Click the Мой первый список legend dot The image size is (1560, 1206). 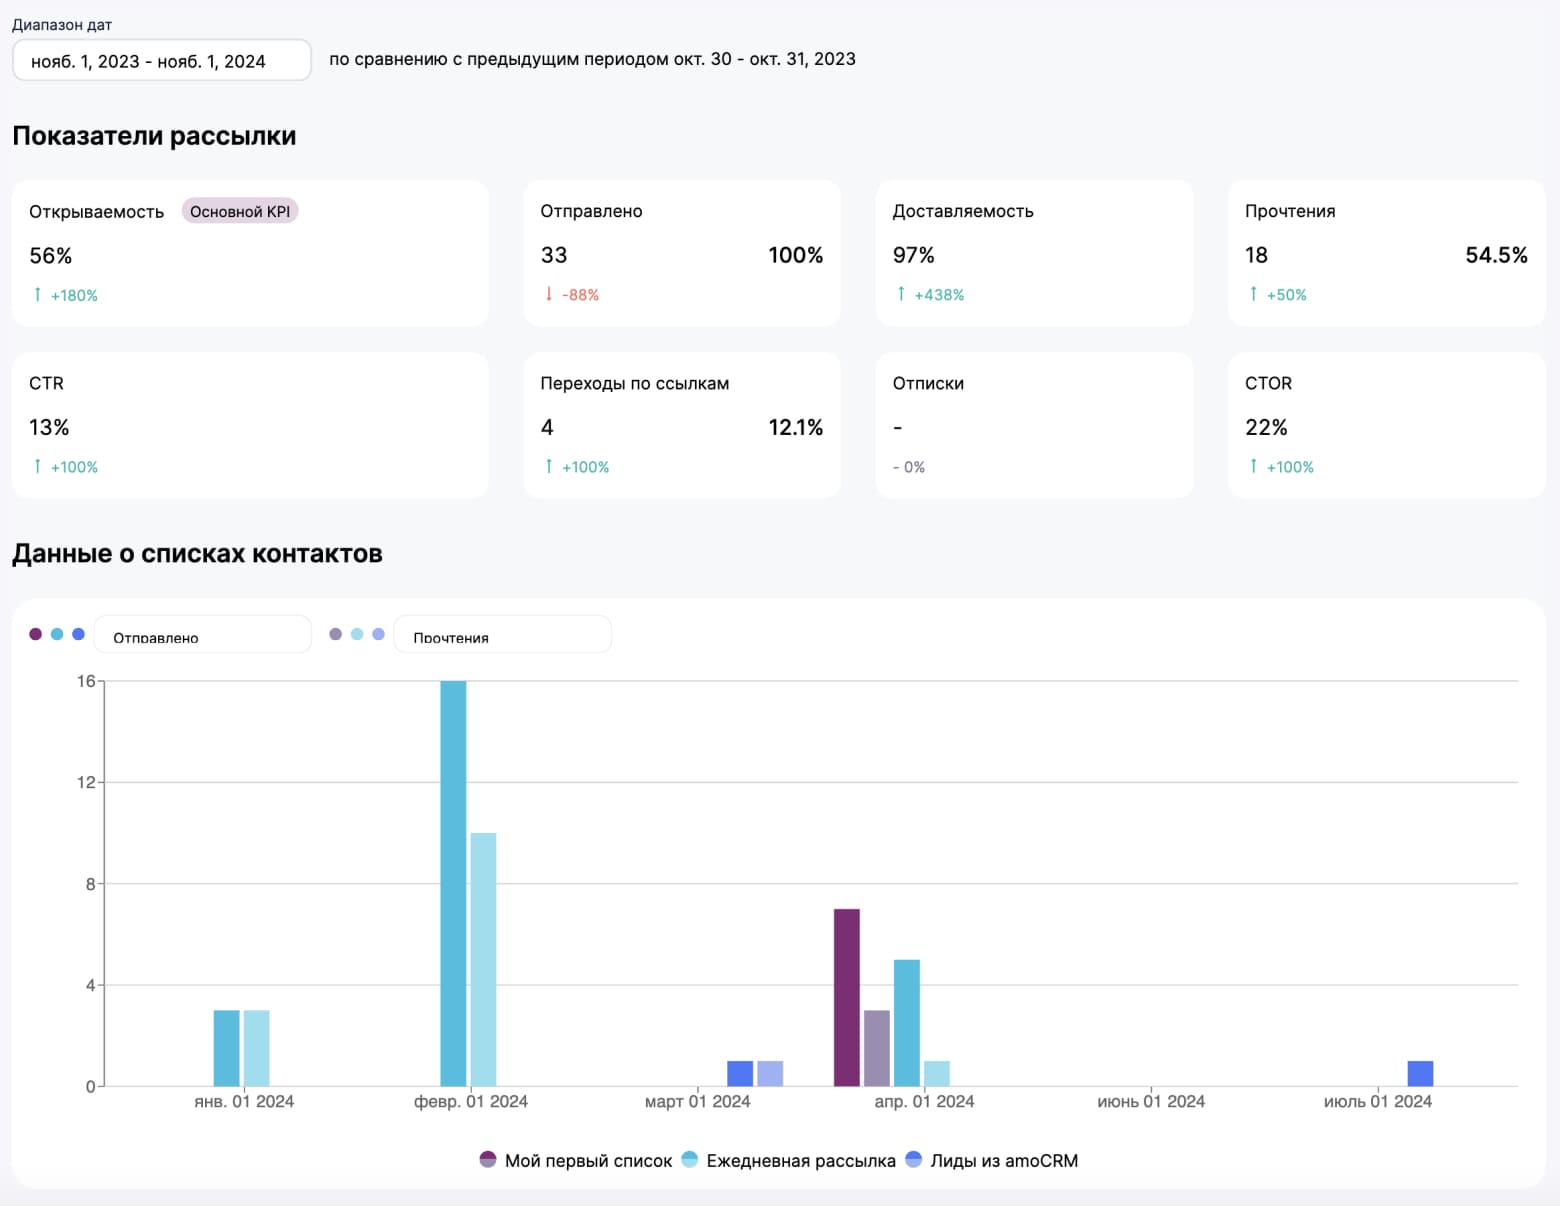click(488, 1160)
